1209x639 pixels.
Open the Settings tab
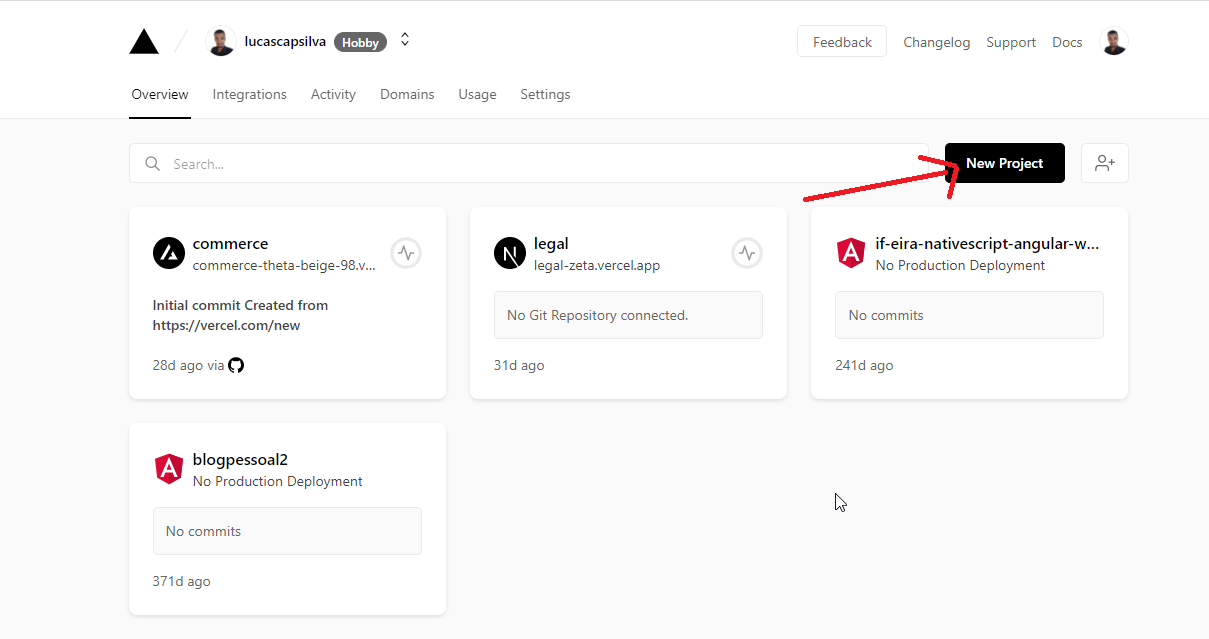(545, 94)
